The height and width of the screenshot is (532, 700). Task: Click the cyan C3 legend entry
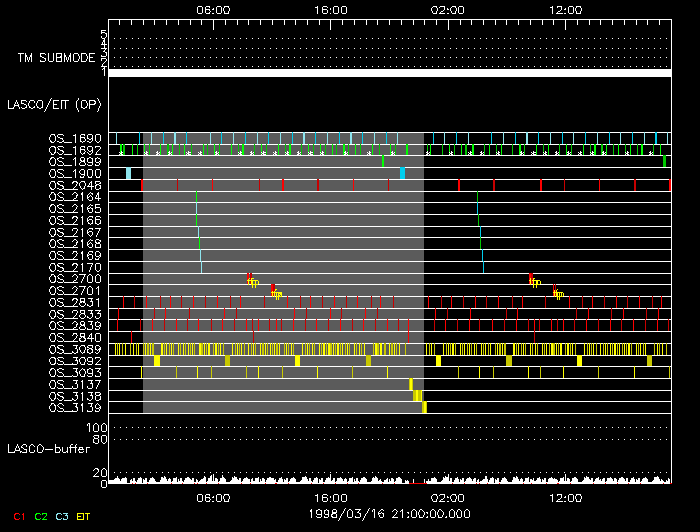[x=62, y=517]
